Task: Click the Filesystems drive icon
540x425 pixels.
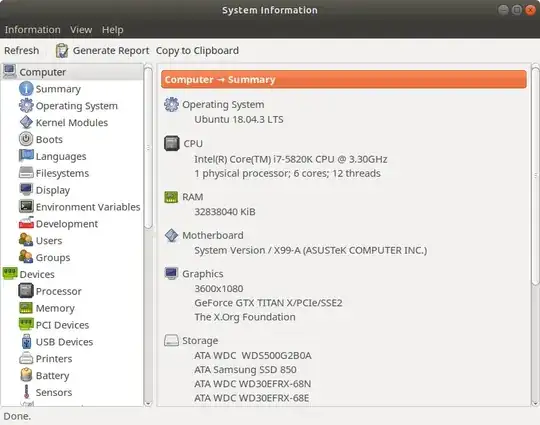Action: pos(26,173)
